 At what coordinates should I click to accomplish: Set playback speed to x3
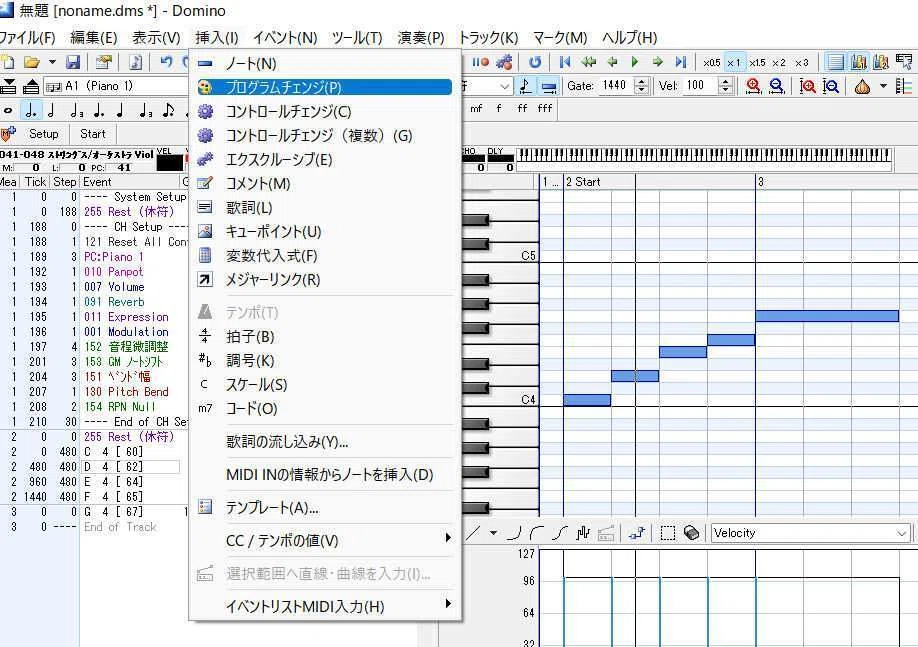801,63
